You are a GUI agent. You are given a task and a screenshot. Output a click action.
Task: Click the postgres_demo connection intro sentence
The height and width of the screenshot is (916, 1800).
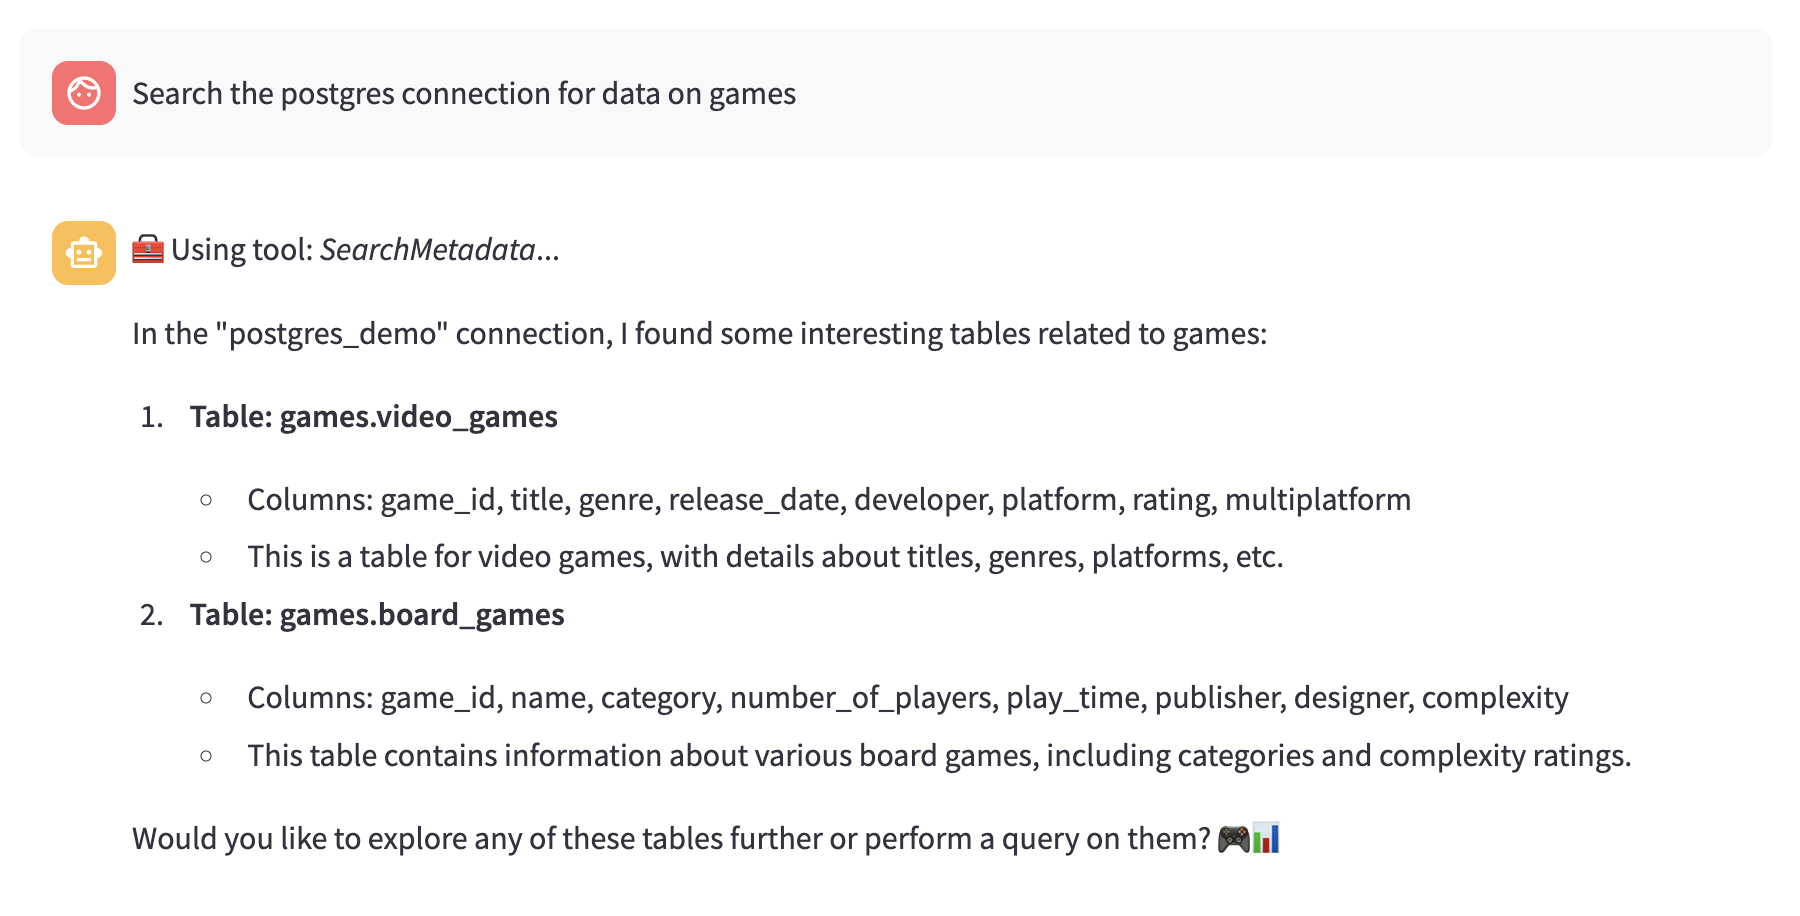tap(700, 334)
